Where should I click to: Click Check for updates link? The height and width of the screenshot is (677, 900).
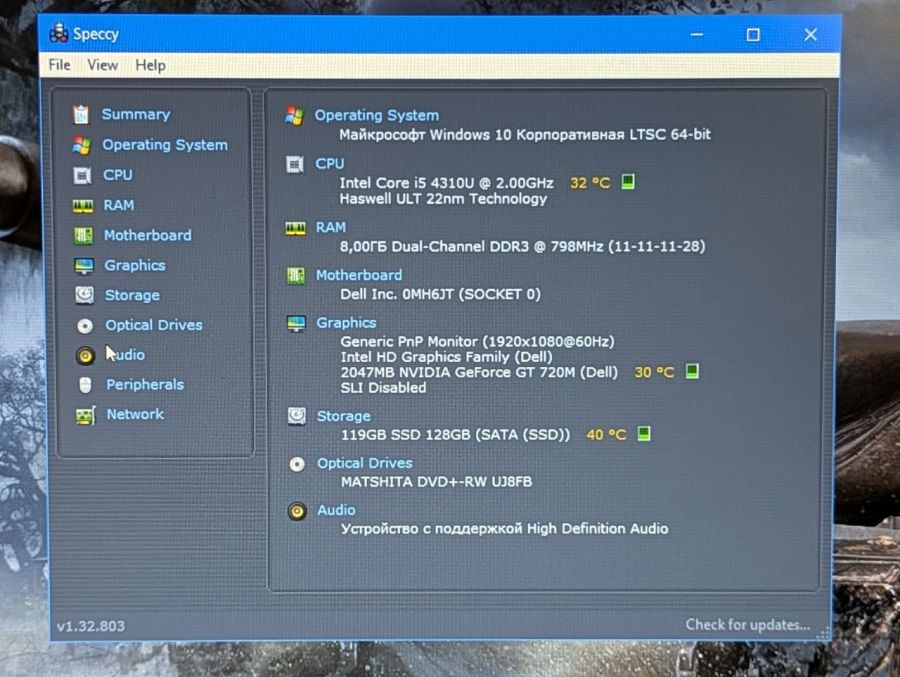pyautogui.click(x=748, y=625)
